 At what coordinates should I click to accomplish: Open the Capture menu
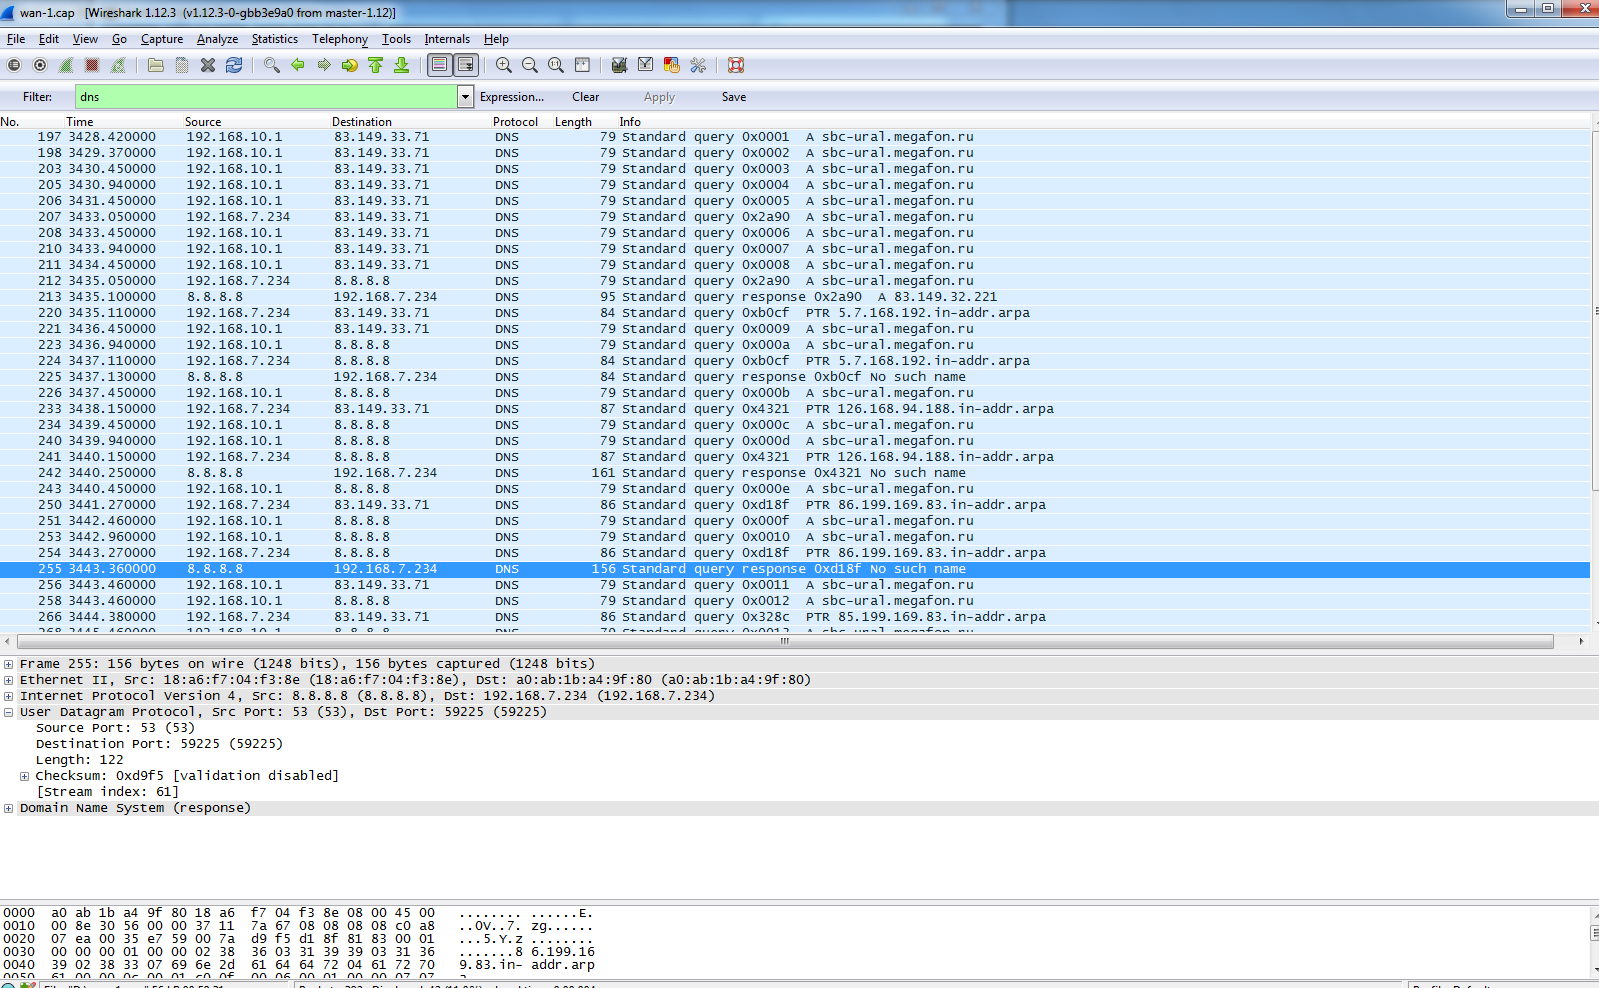click(162, 39)
